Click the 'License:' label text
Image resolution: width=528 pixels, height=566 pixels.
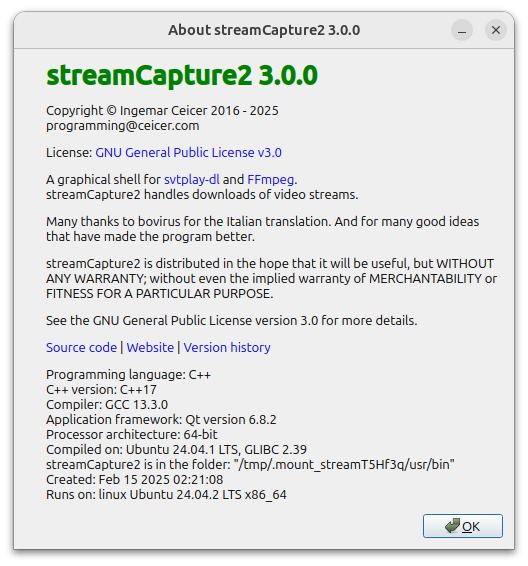coord(69,153)
